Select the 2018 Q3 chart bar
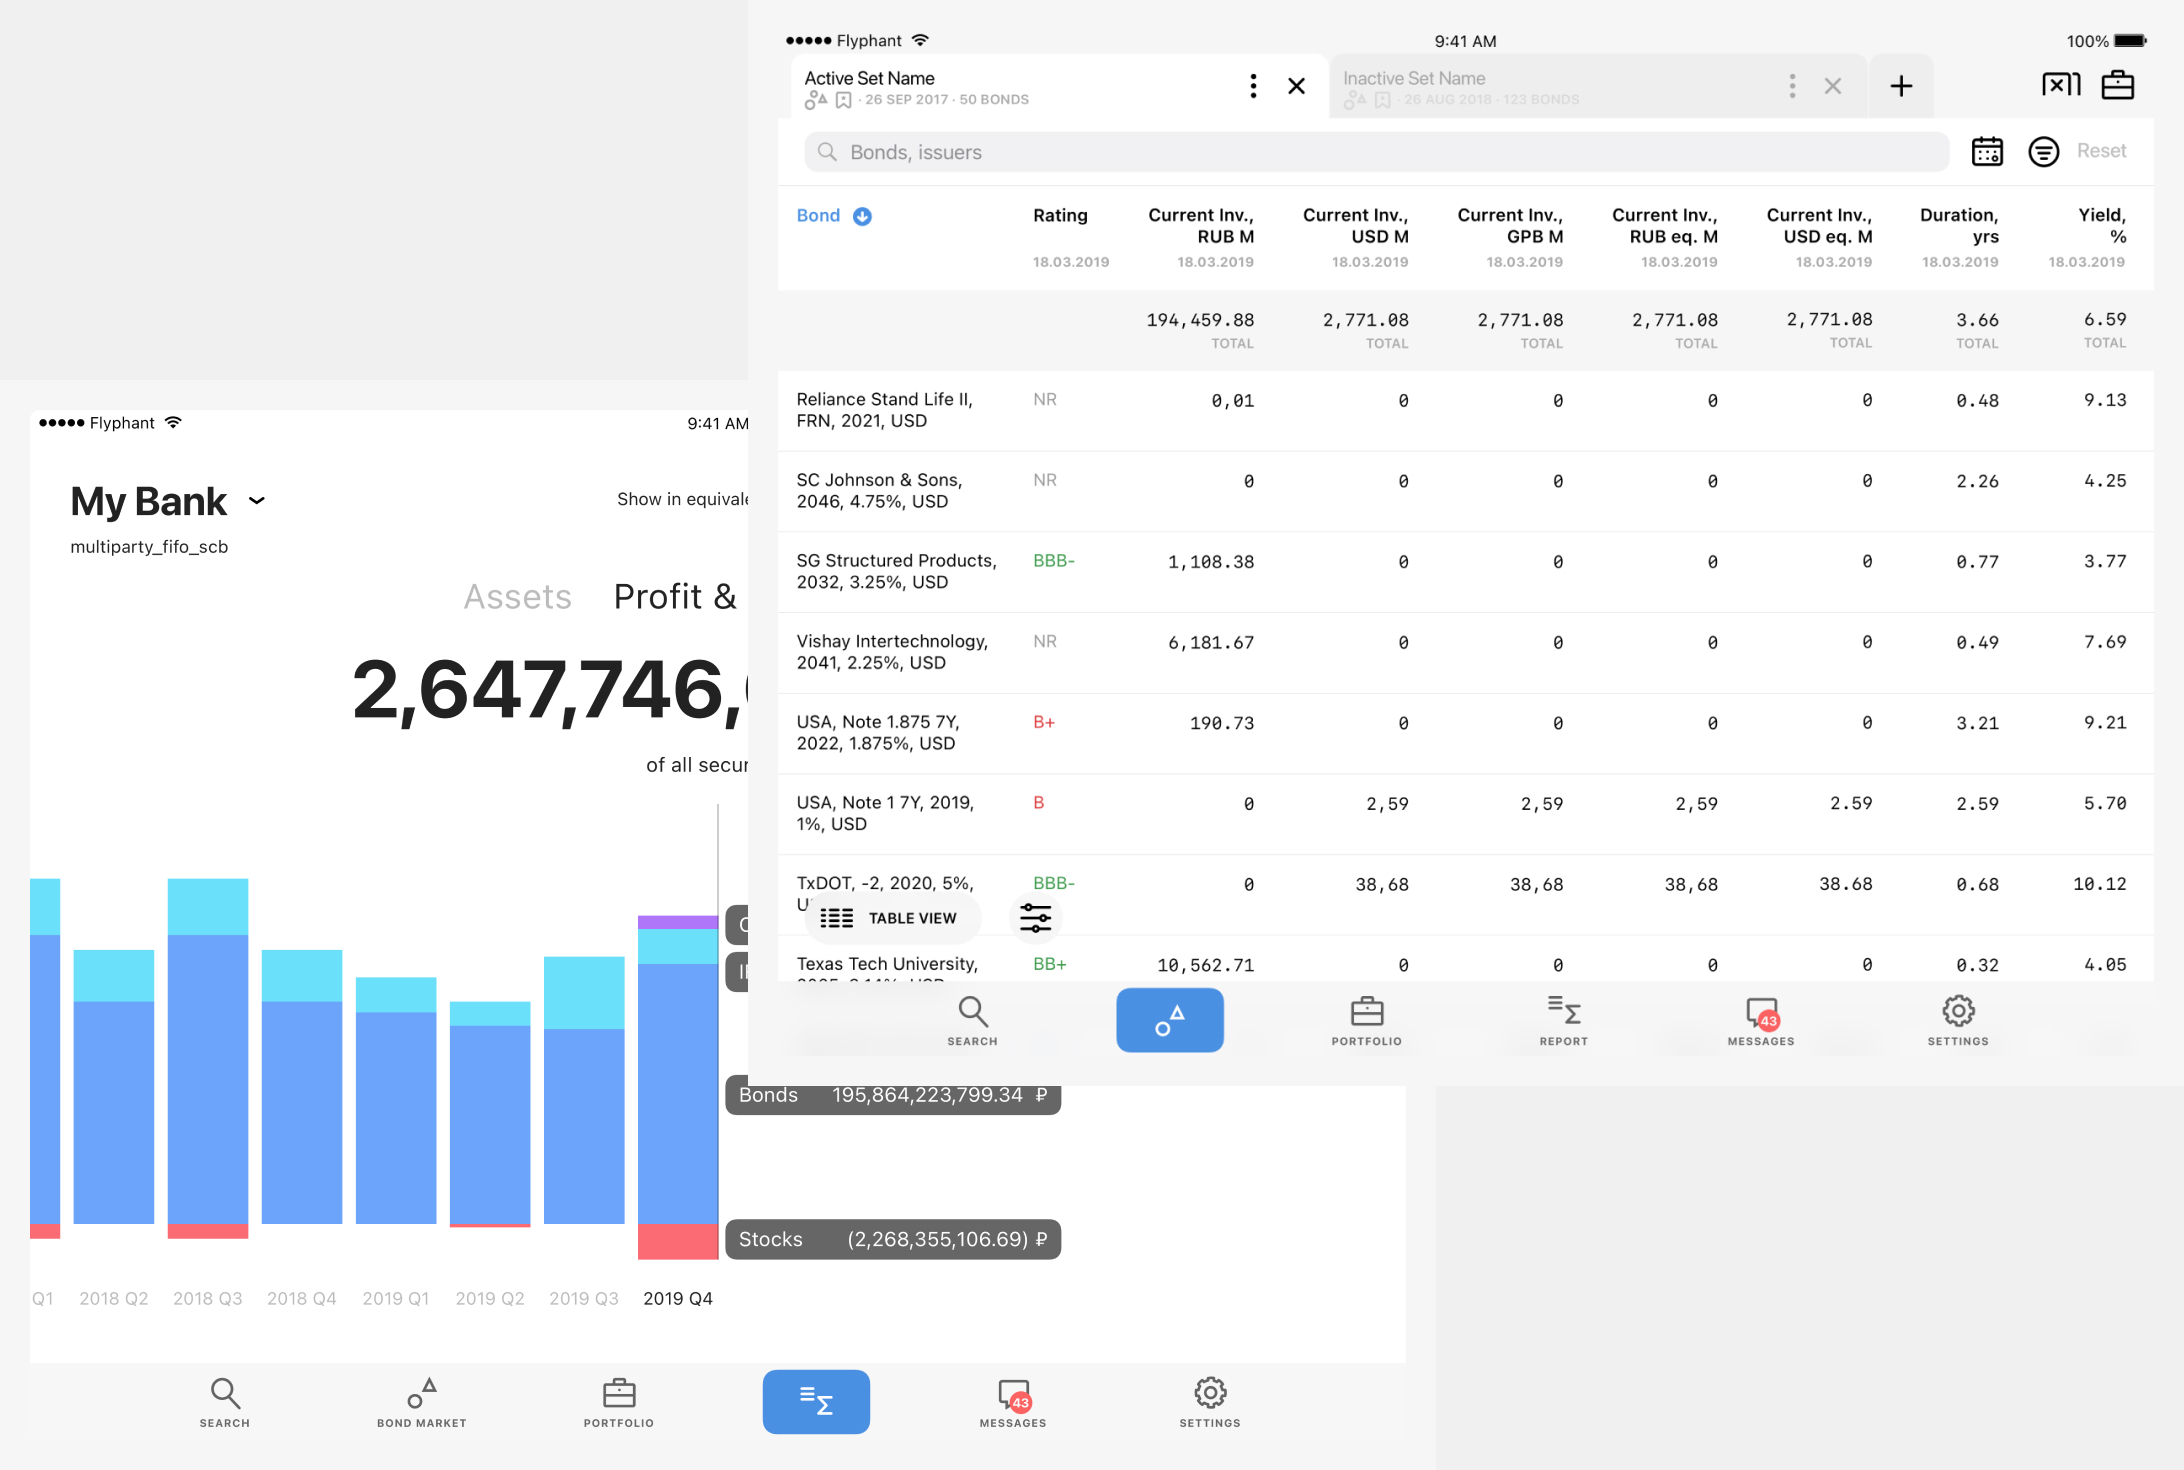Viewport: 2184px width, 1470px height. pyautogui.click(x=207, y=1060)
